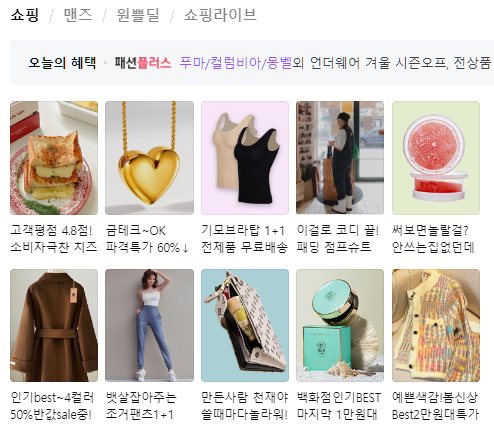Viewport: 494px width, 430px height.
Task: Open the 기모브라탑 1+1 전제품 무료배송 link
Action: point(244,239)
